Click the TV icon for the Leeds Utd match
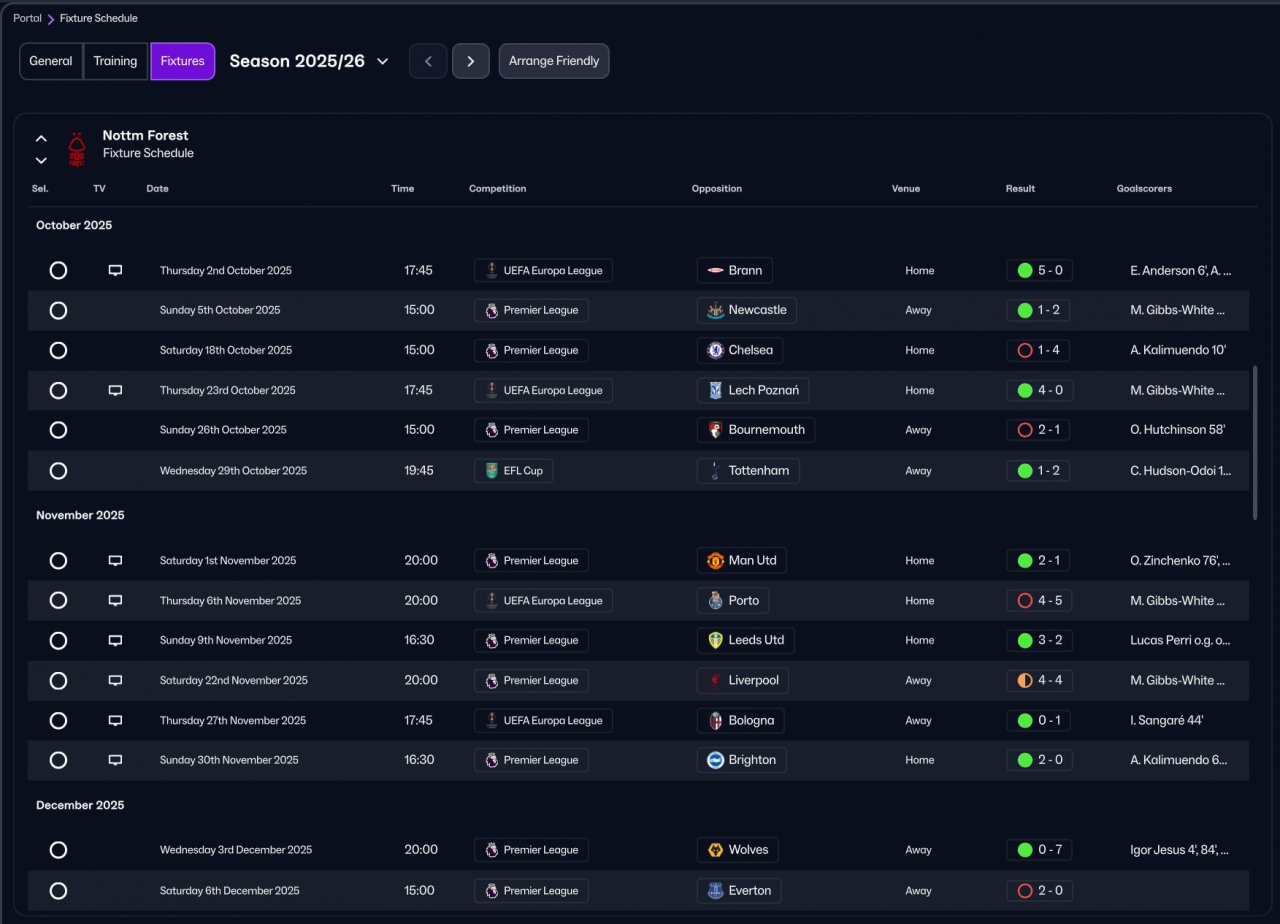This screenshot has width=1280, height=924. pyautogui.click(x=115, y=640)
